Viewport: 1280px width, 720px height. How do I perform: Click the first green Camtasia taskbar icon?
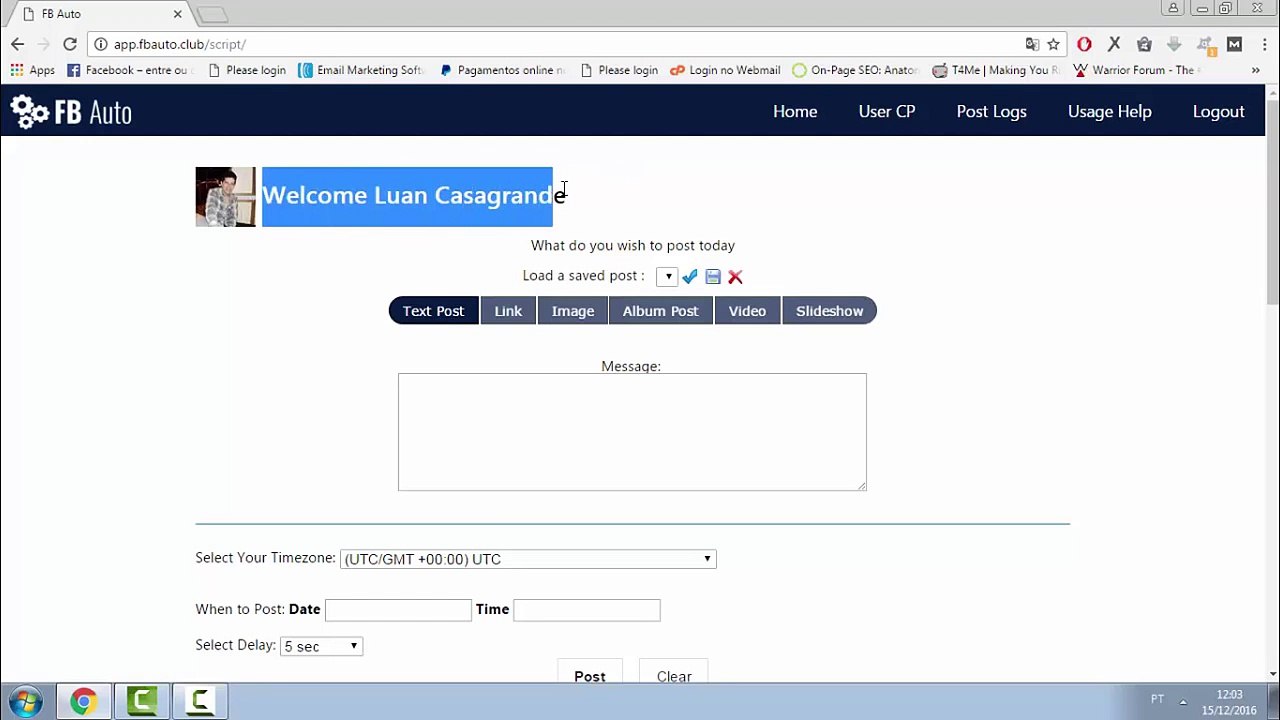coord(142,701)
